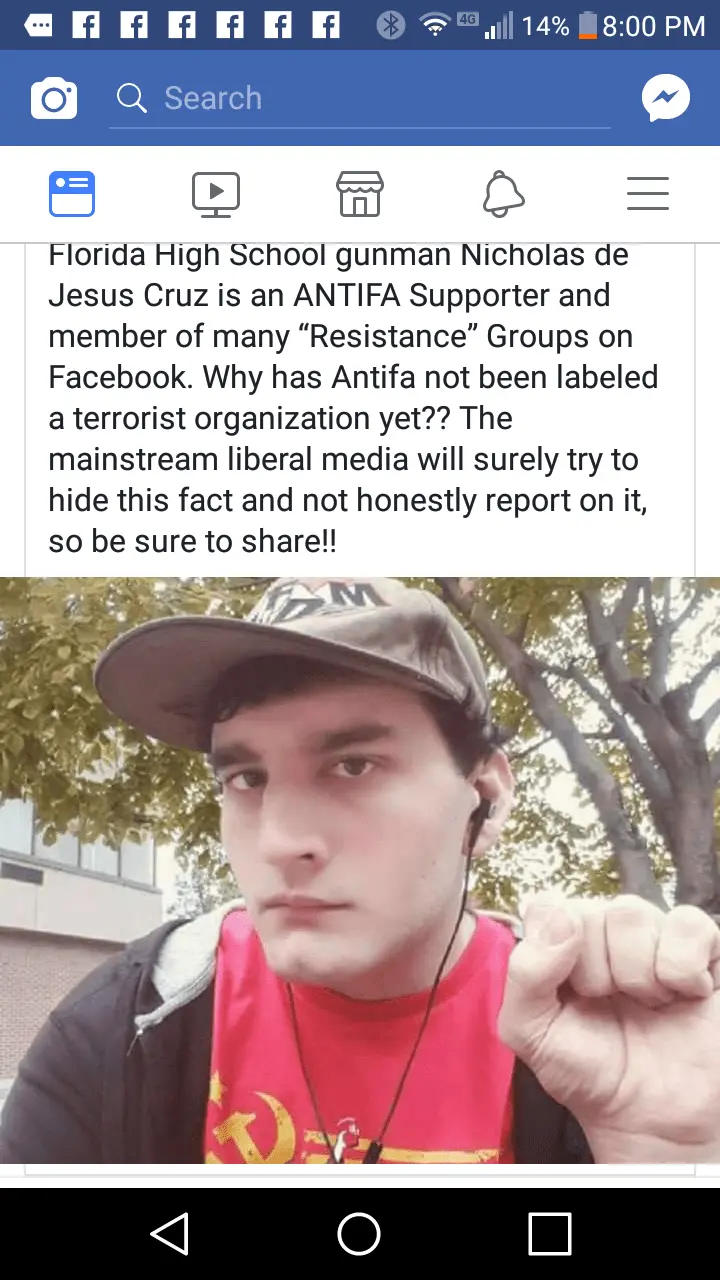View notifications via the bell icon
This screenshot has height=1280, width=720.
pos(504,194)
